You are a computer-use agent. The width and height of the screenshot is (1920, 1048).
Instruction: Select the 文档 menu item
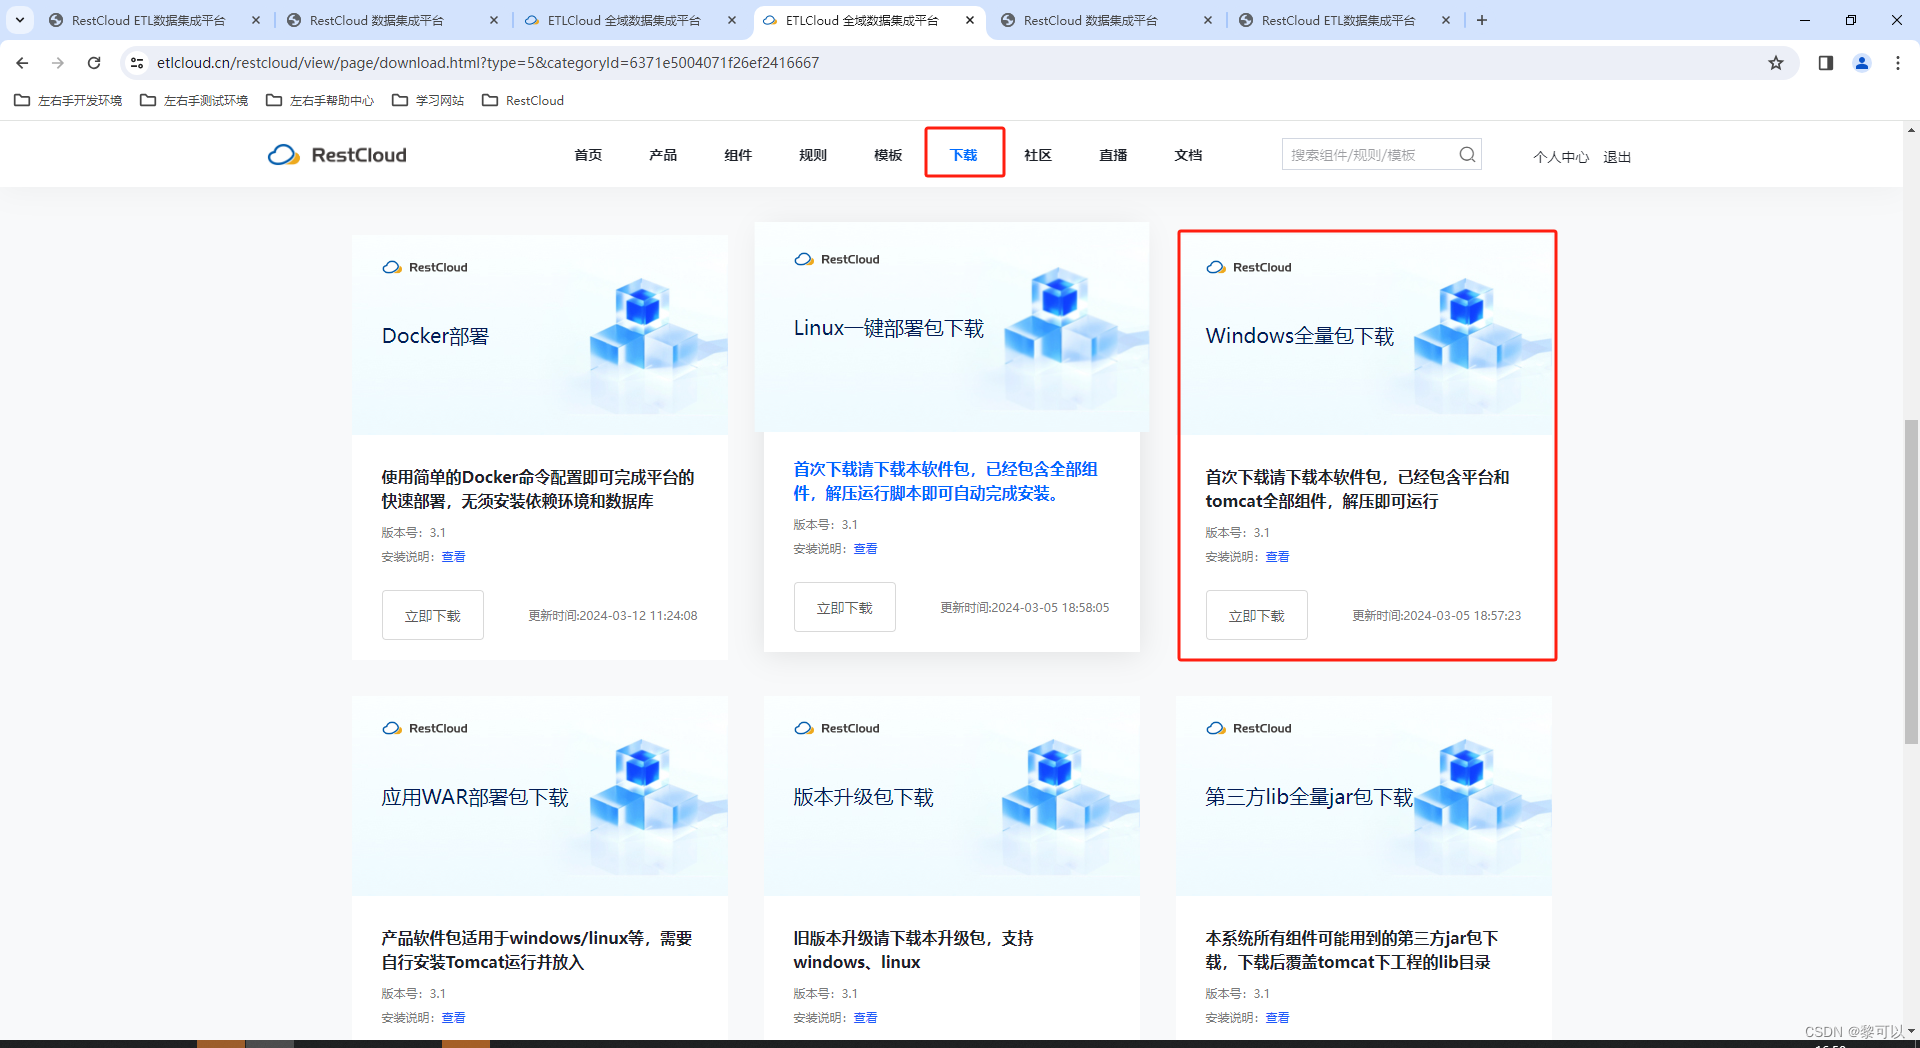(1186, 154)
